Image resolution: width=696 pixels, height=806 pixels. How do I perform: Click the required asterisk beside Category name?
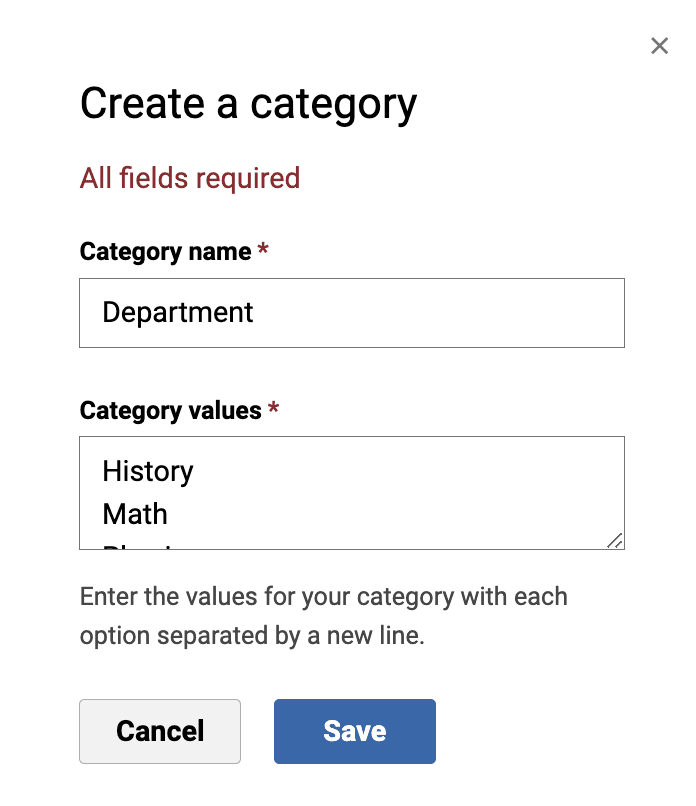tap(263, 250)
